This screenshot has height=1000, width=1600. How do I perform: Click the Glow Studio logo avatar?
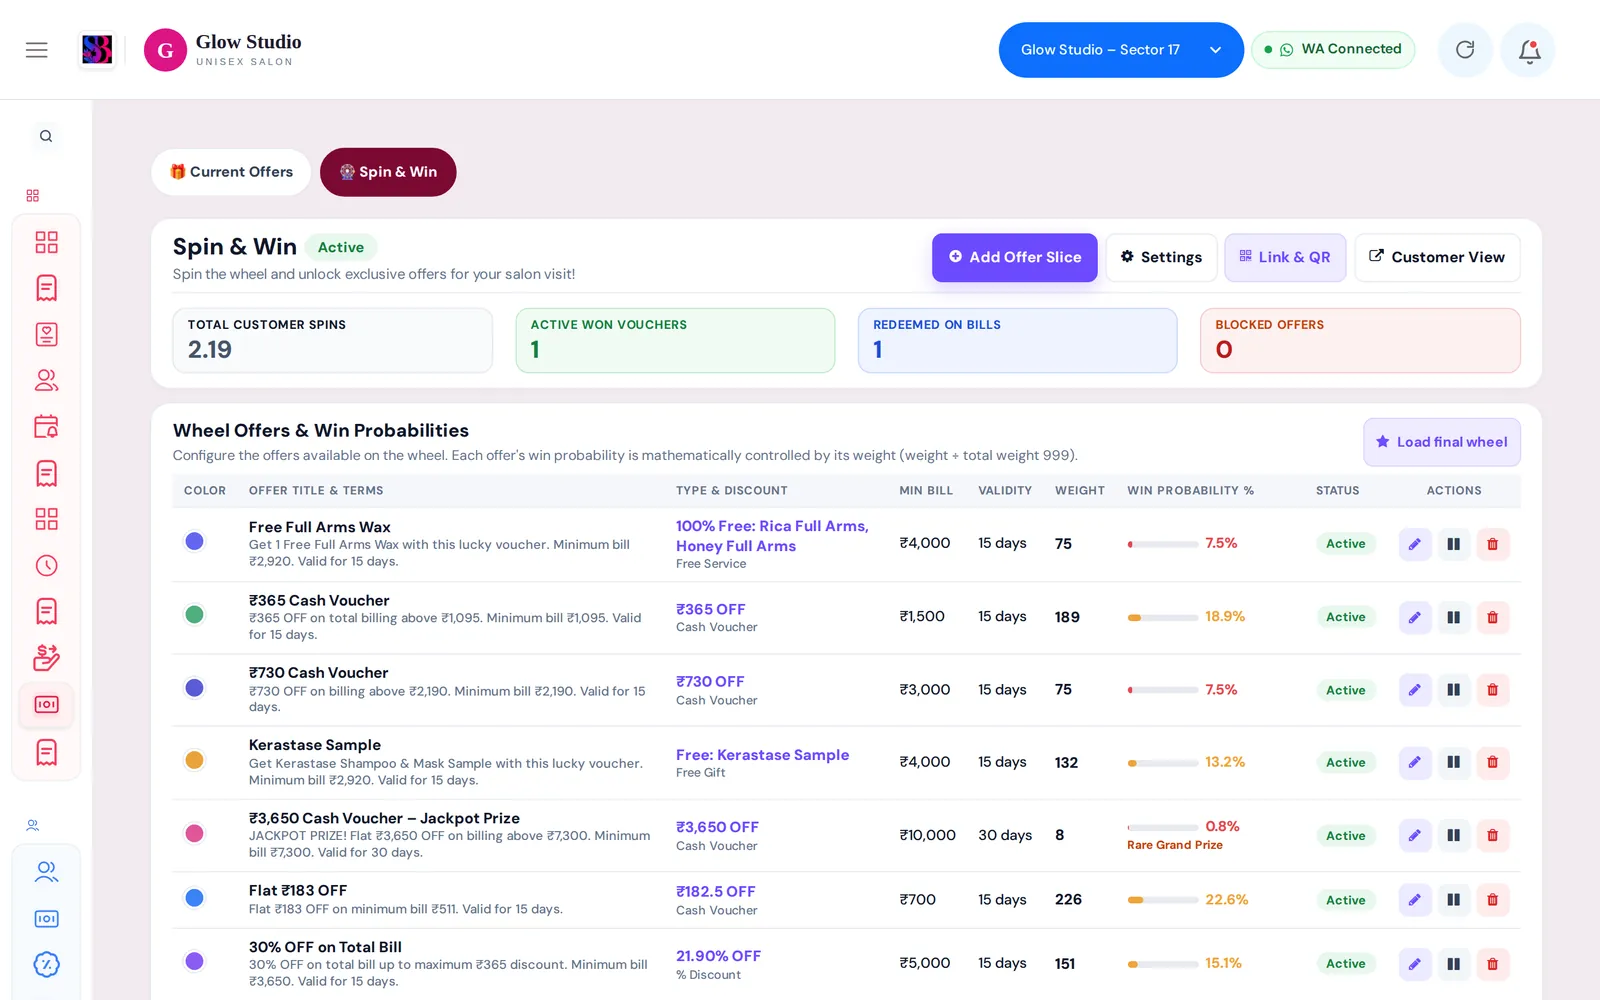click(165, 50)
